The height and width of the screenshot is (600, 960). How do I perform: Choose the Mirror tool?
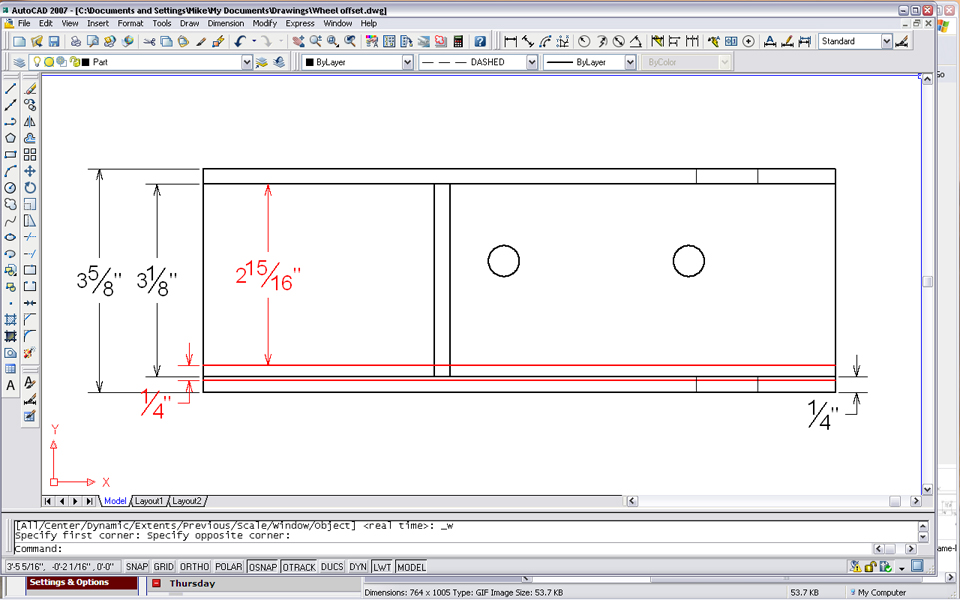pos(30,122)
